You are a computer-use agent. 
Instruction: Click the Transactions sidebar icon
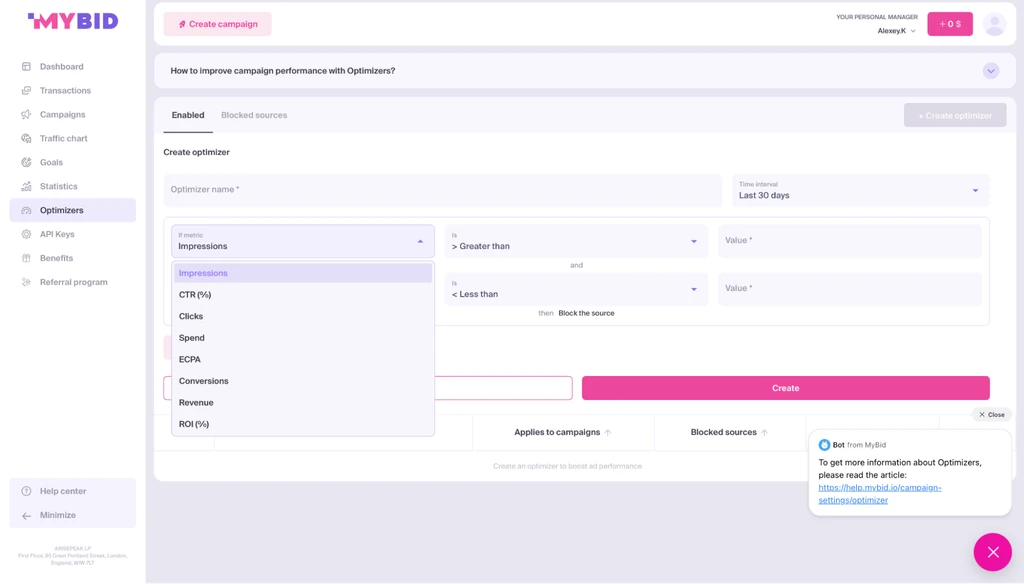(x=26, y=91)
